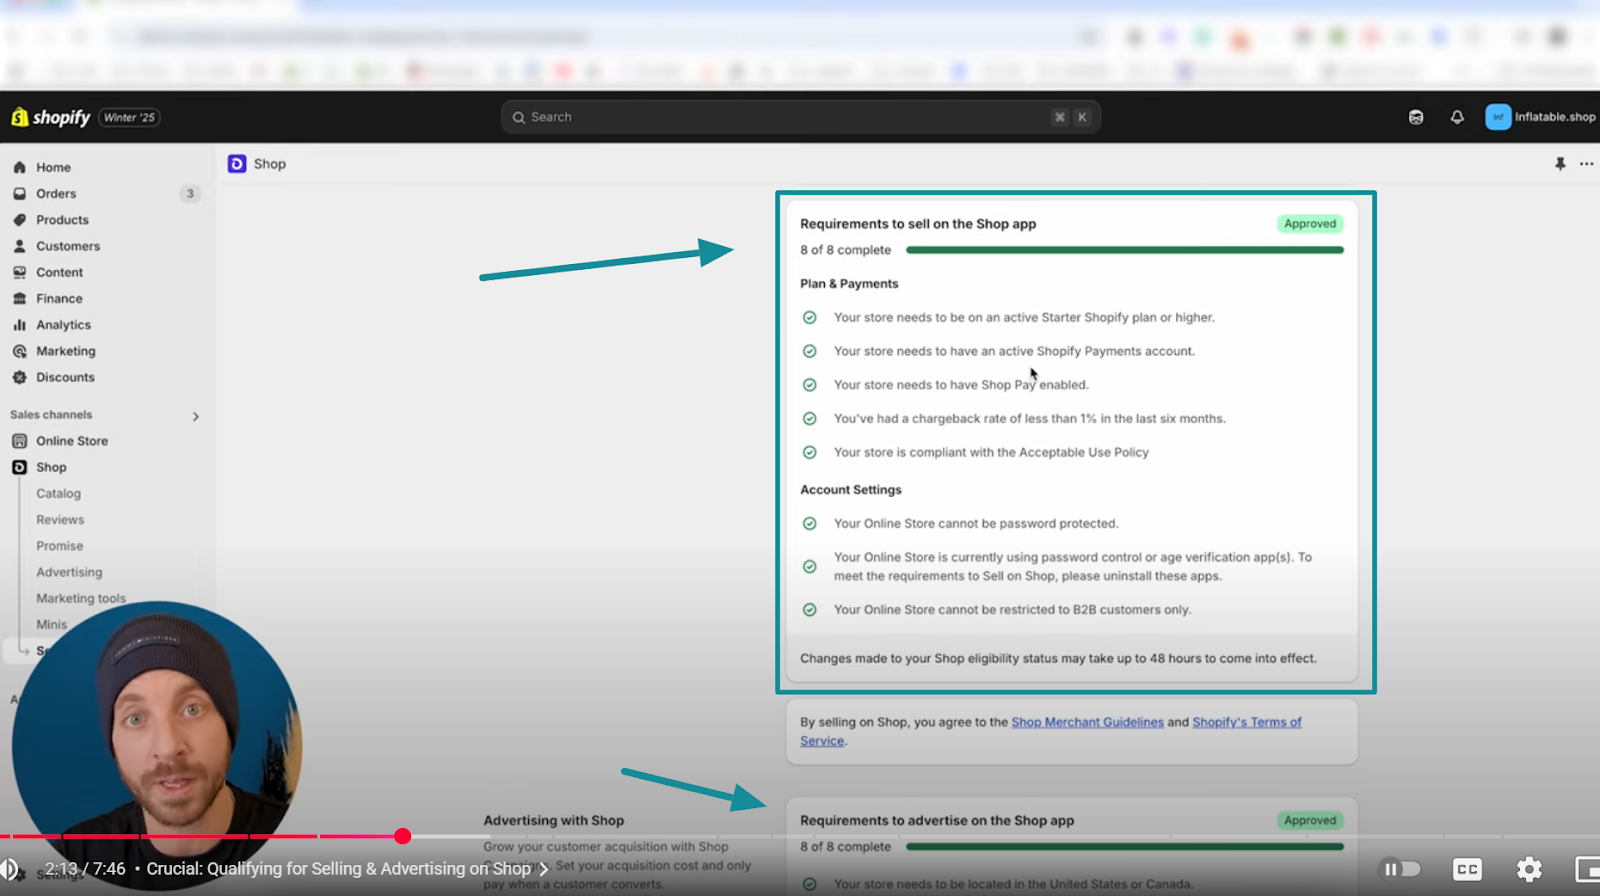Click the Customers person icon
The height and width of the screenshot is (896, 1600).
click(19, 245)
